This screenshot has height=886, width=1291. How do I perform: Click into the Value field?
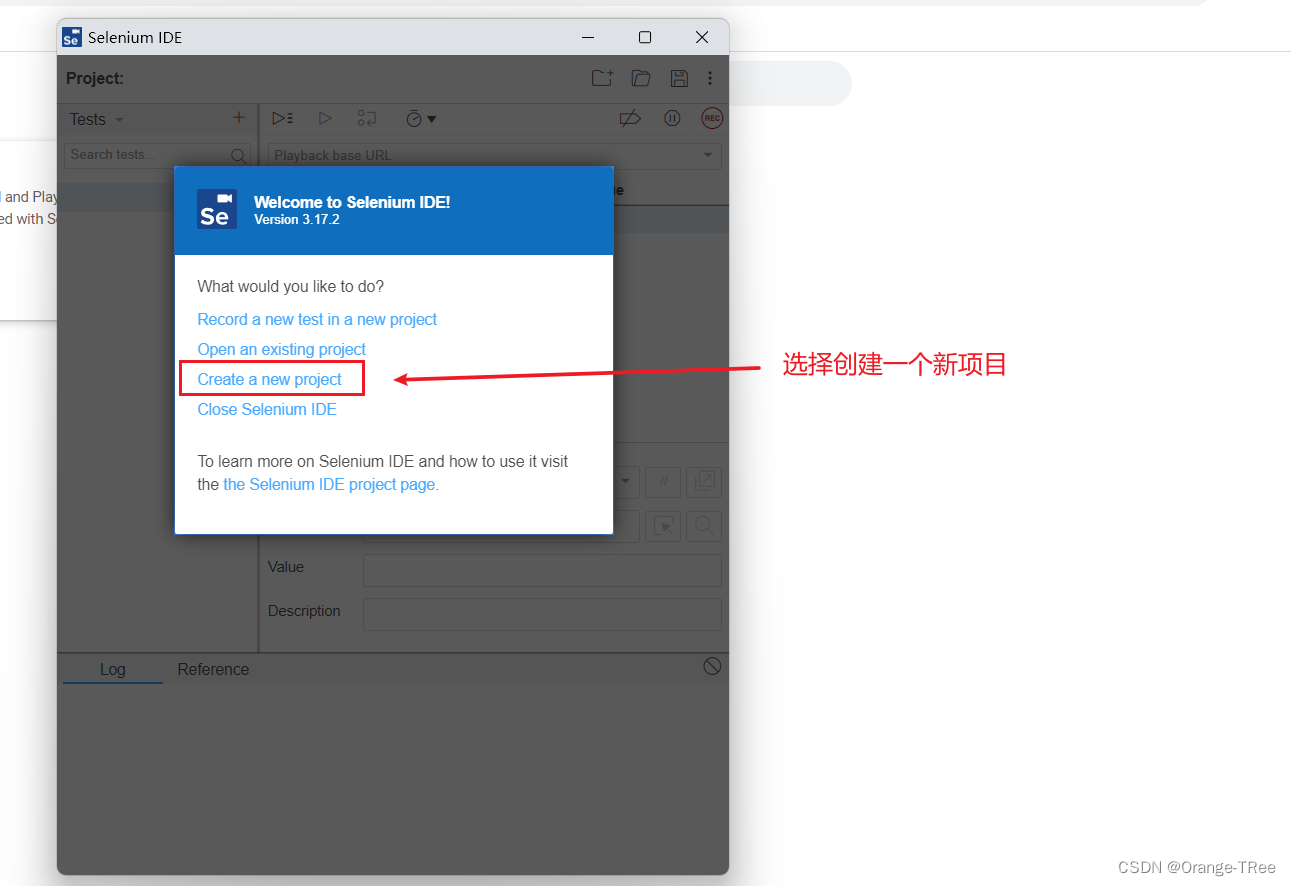(x=542, y=570)
